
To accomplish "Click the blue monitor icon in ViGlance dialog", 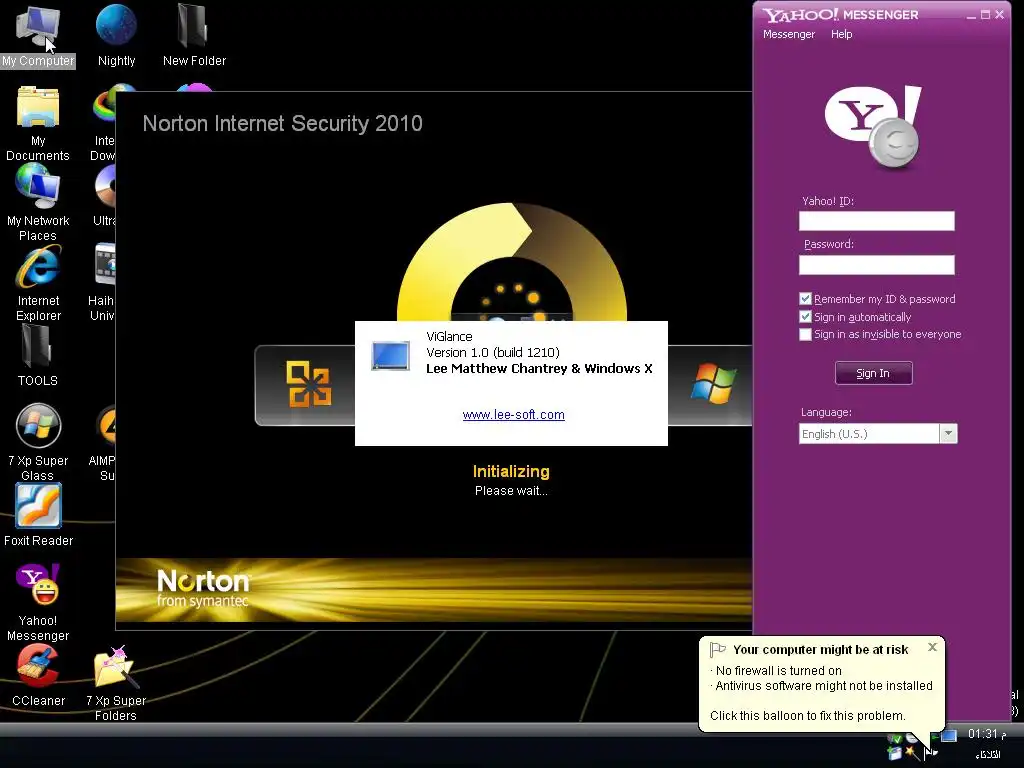I will pyautogui.click(x=391, y=356).
